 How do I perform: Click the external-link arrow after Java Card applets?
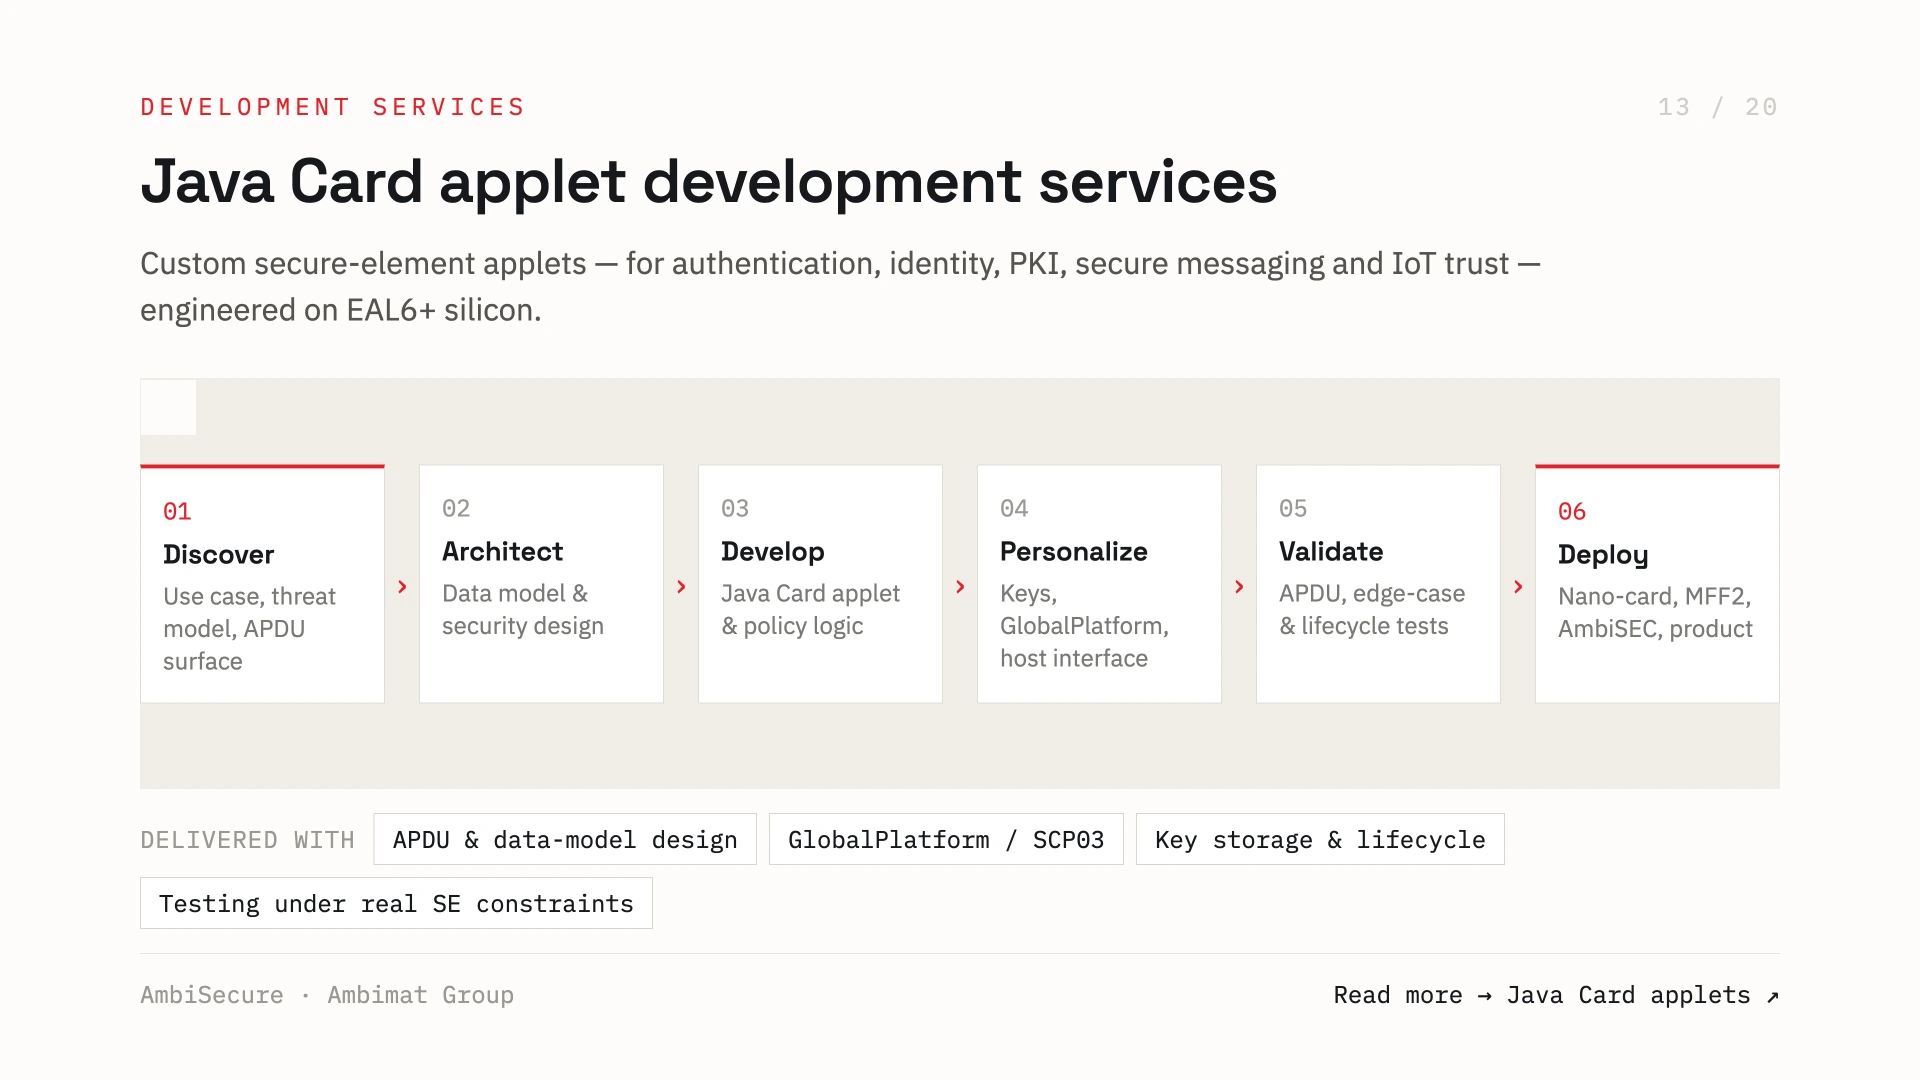tap(1772, 996)
